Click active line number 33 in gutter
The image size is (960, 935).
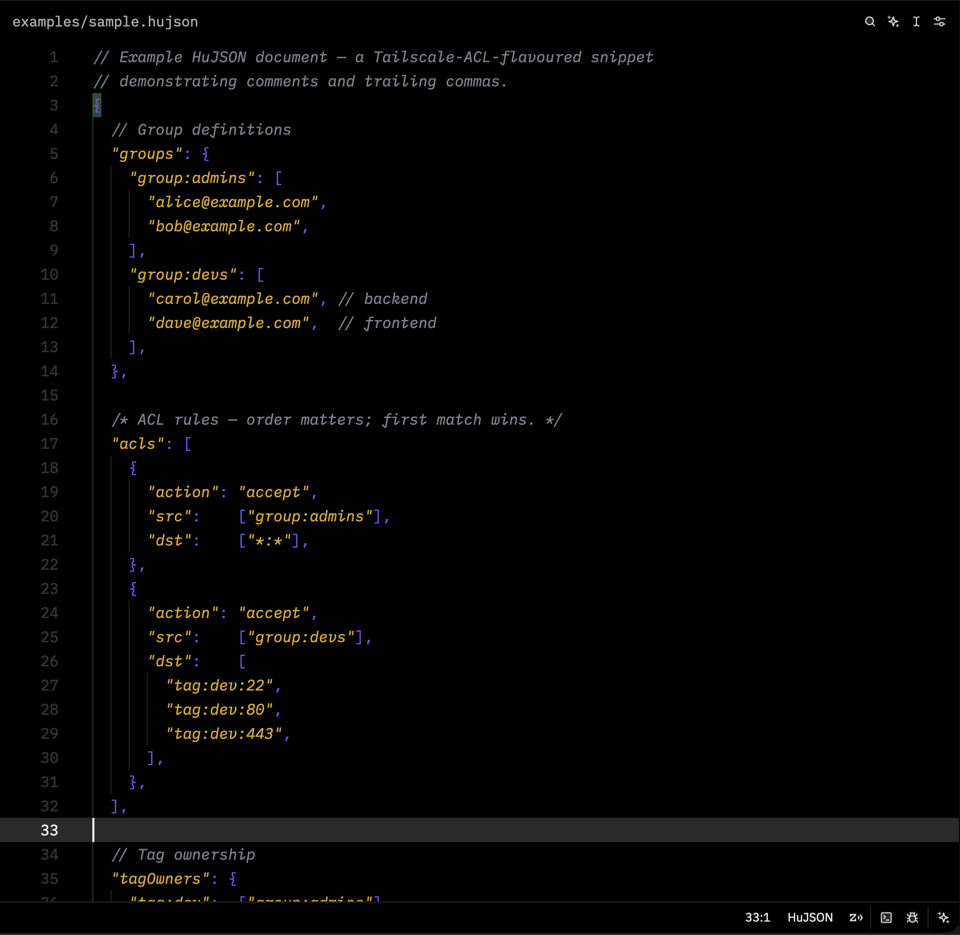click(x=50, y=830)
